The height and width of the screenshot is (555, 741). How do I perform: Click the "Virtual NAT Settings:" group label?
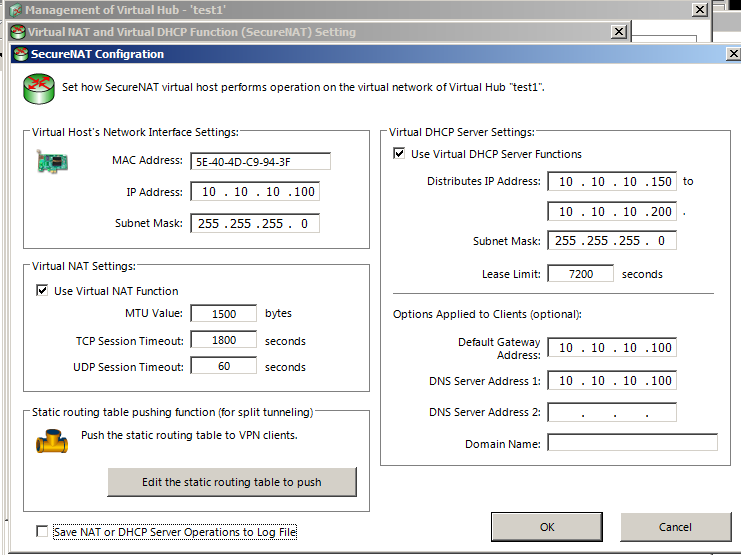pos(84,266)
